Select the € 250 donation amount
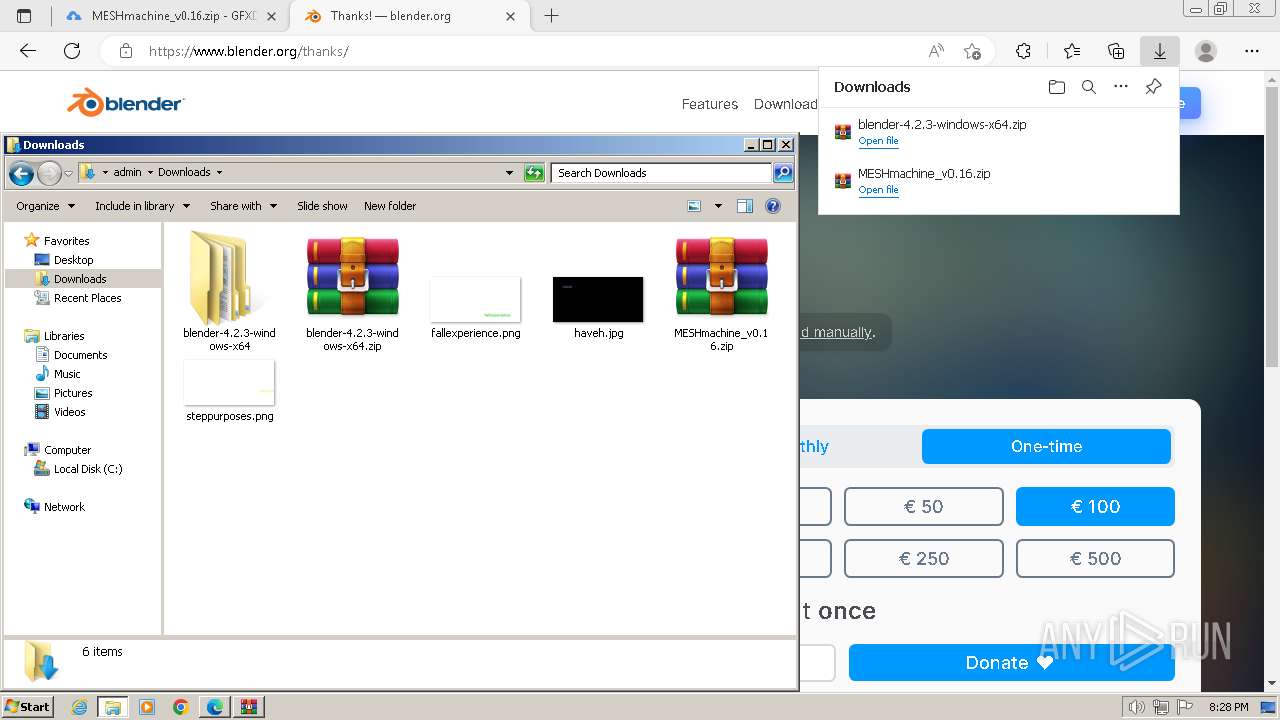 [x=923, y=559]
